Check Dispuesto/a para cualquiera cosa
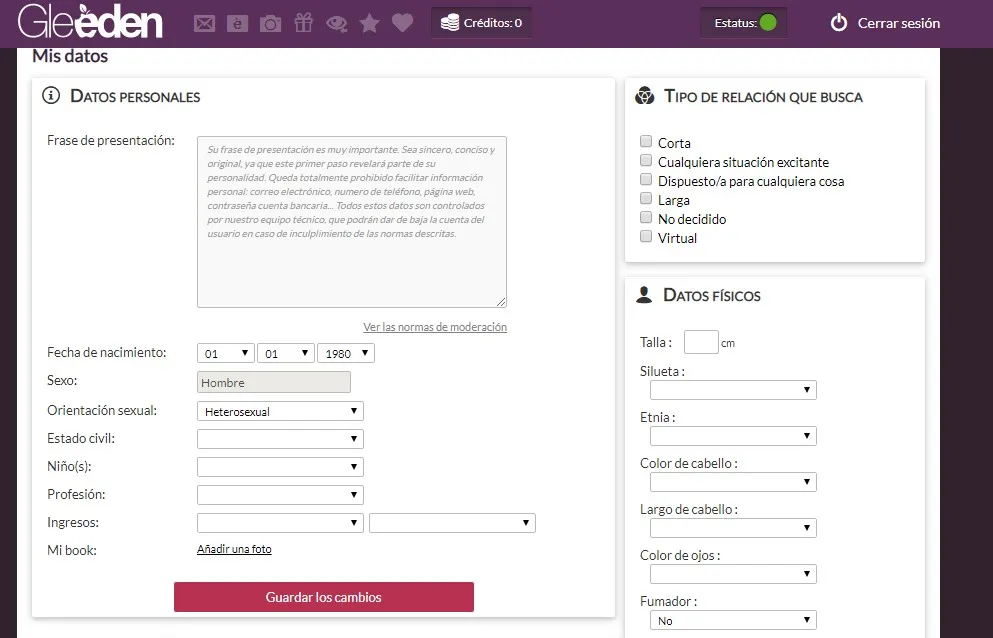The width and height of the screenshot is (993, 638). [x=646, y=179]
